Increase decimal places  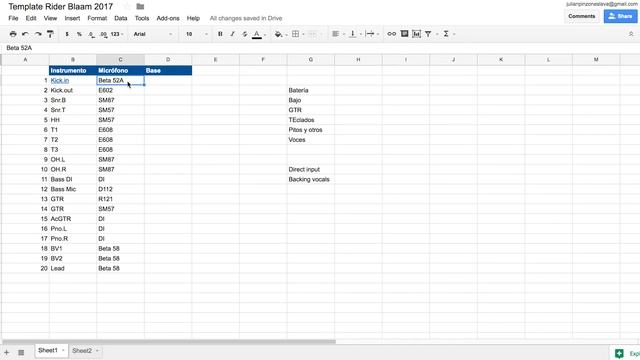tap(104, 34)
